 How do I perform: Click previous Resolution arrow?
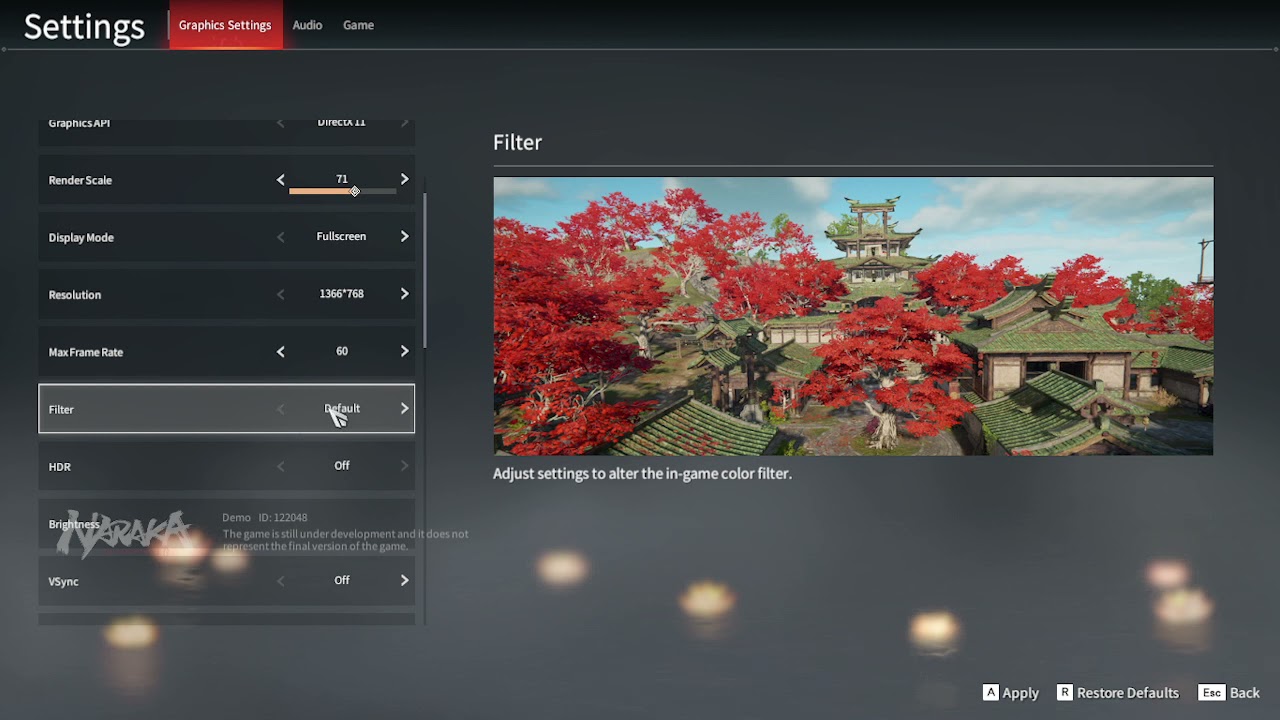280,294
